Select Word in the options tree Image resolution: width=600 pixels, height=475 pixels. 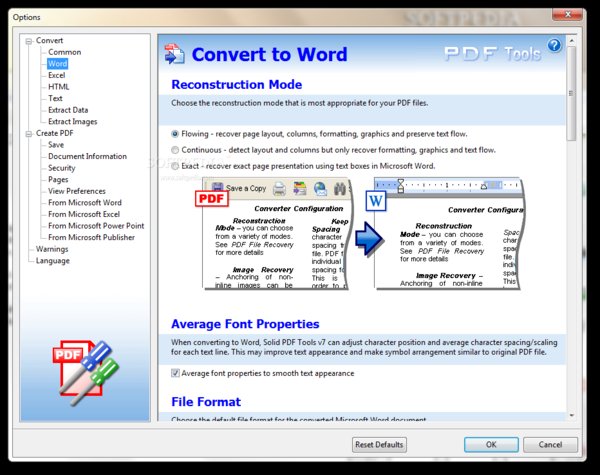pos(58,64)
